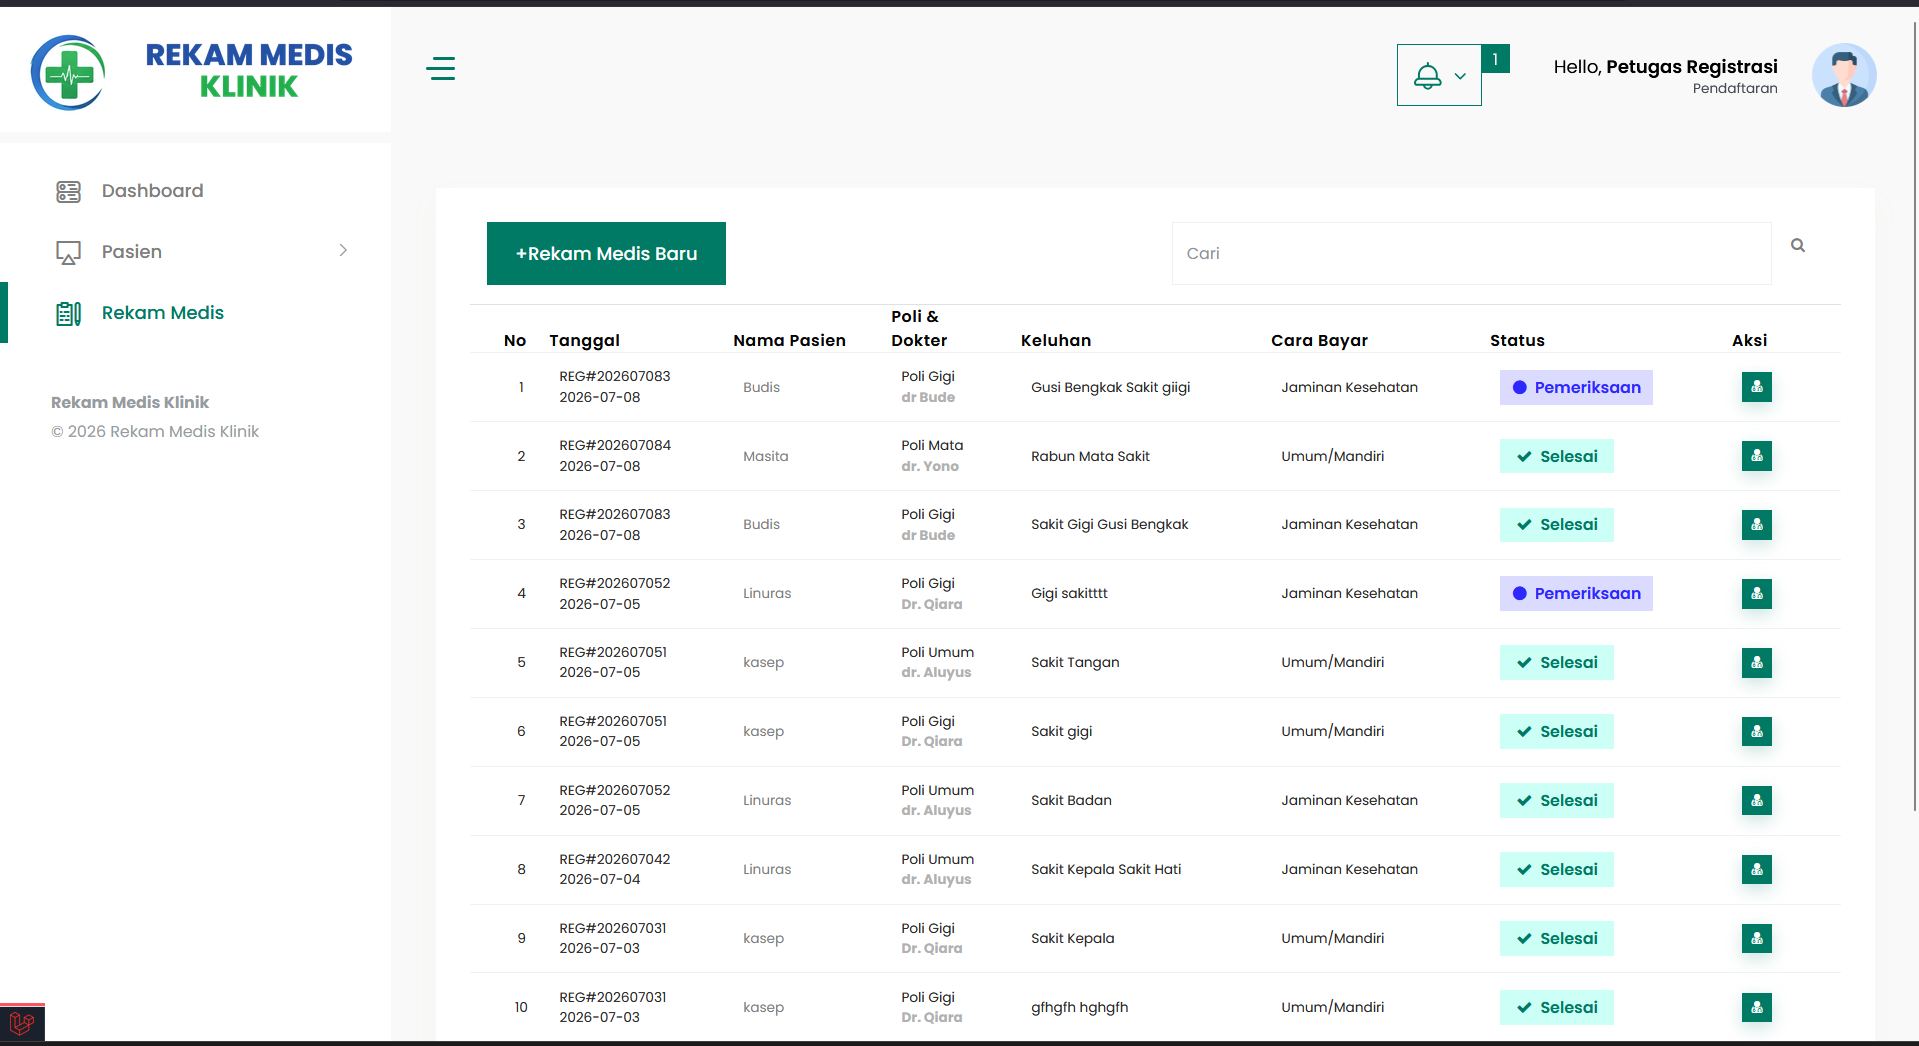Select Rekam Medis in the sidebar
This screenshot has width=1919, height=1046.
(x=162, y=313)
